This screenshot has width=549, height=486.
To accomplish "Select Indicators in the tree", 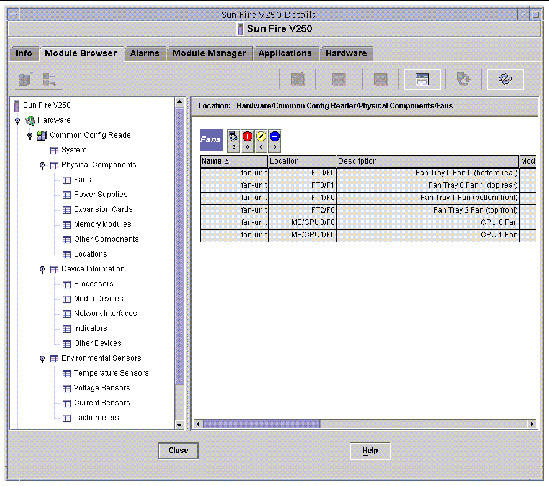I will coord(91,329).
